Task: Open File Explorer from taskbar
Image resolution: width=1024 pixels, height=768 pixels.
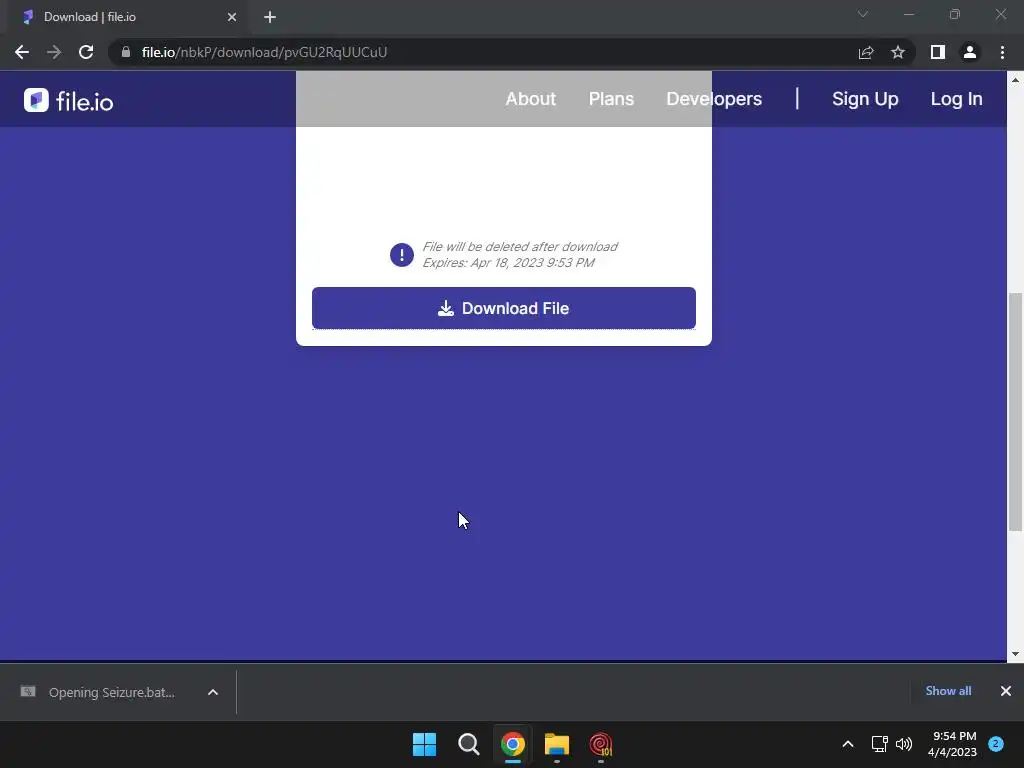Action: click(x=556, y=744)
